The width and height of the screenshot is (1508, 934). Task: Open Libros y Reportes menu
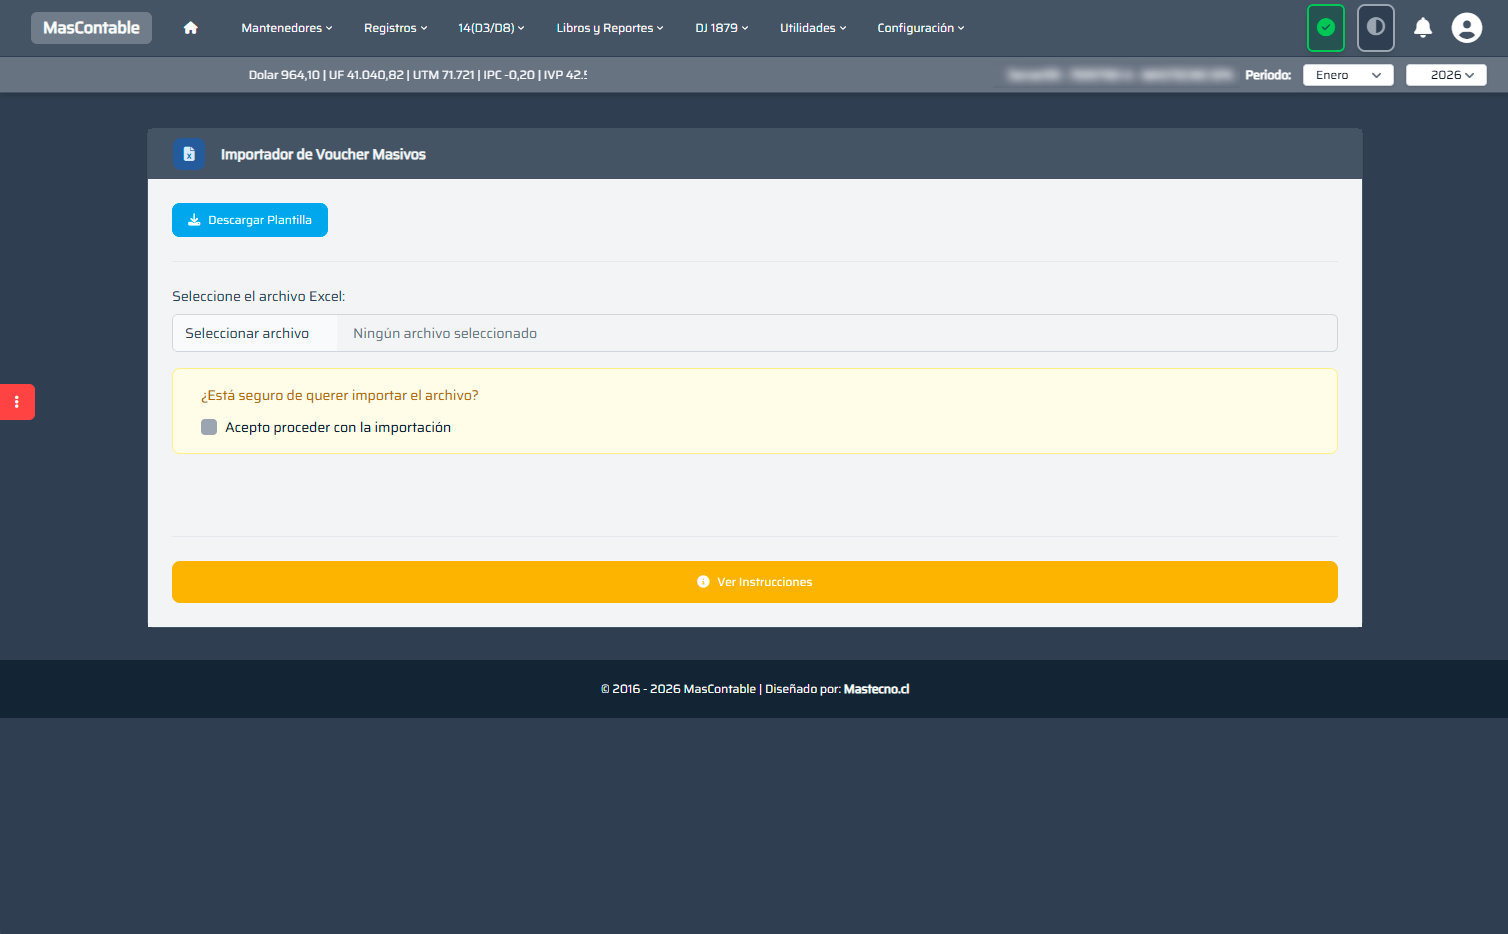point(610,28)
